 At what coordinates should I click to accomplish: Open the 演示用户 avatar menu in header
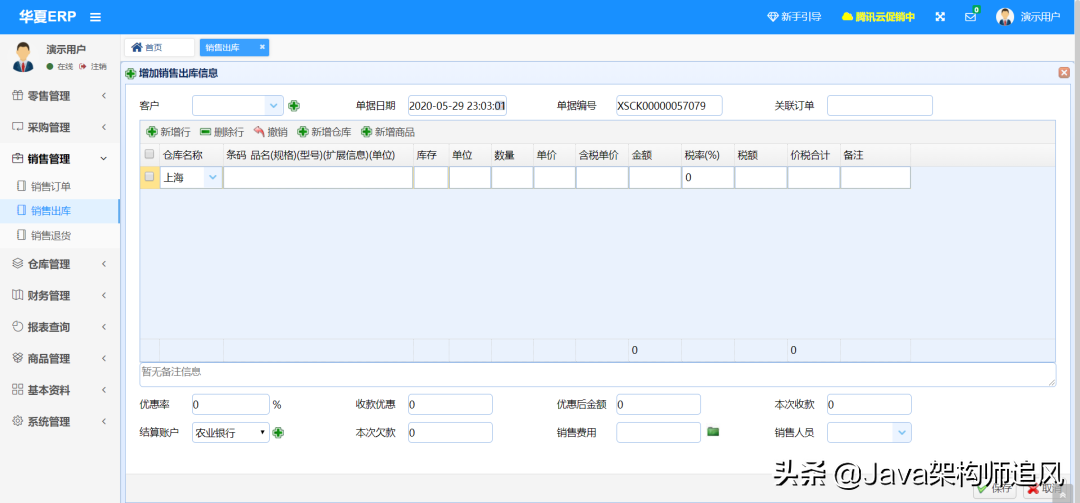(x=1028, y=17)
